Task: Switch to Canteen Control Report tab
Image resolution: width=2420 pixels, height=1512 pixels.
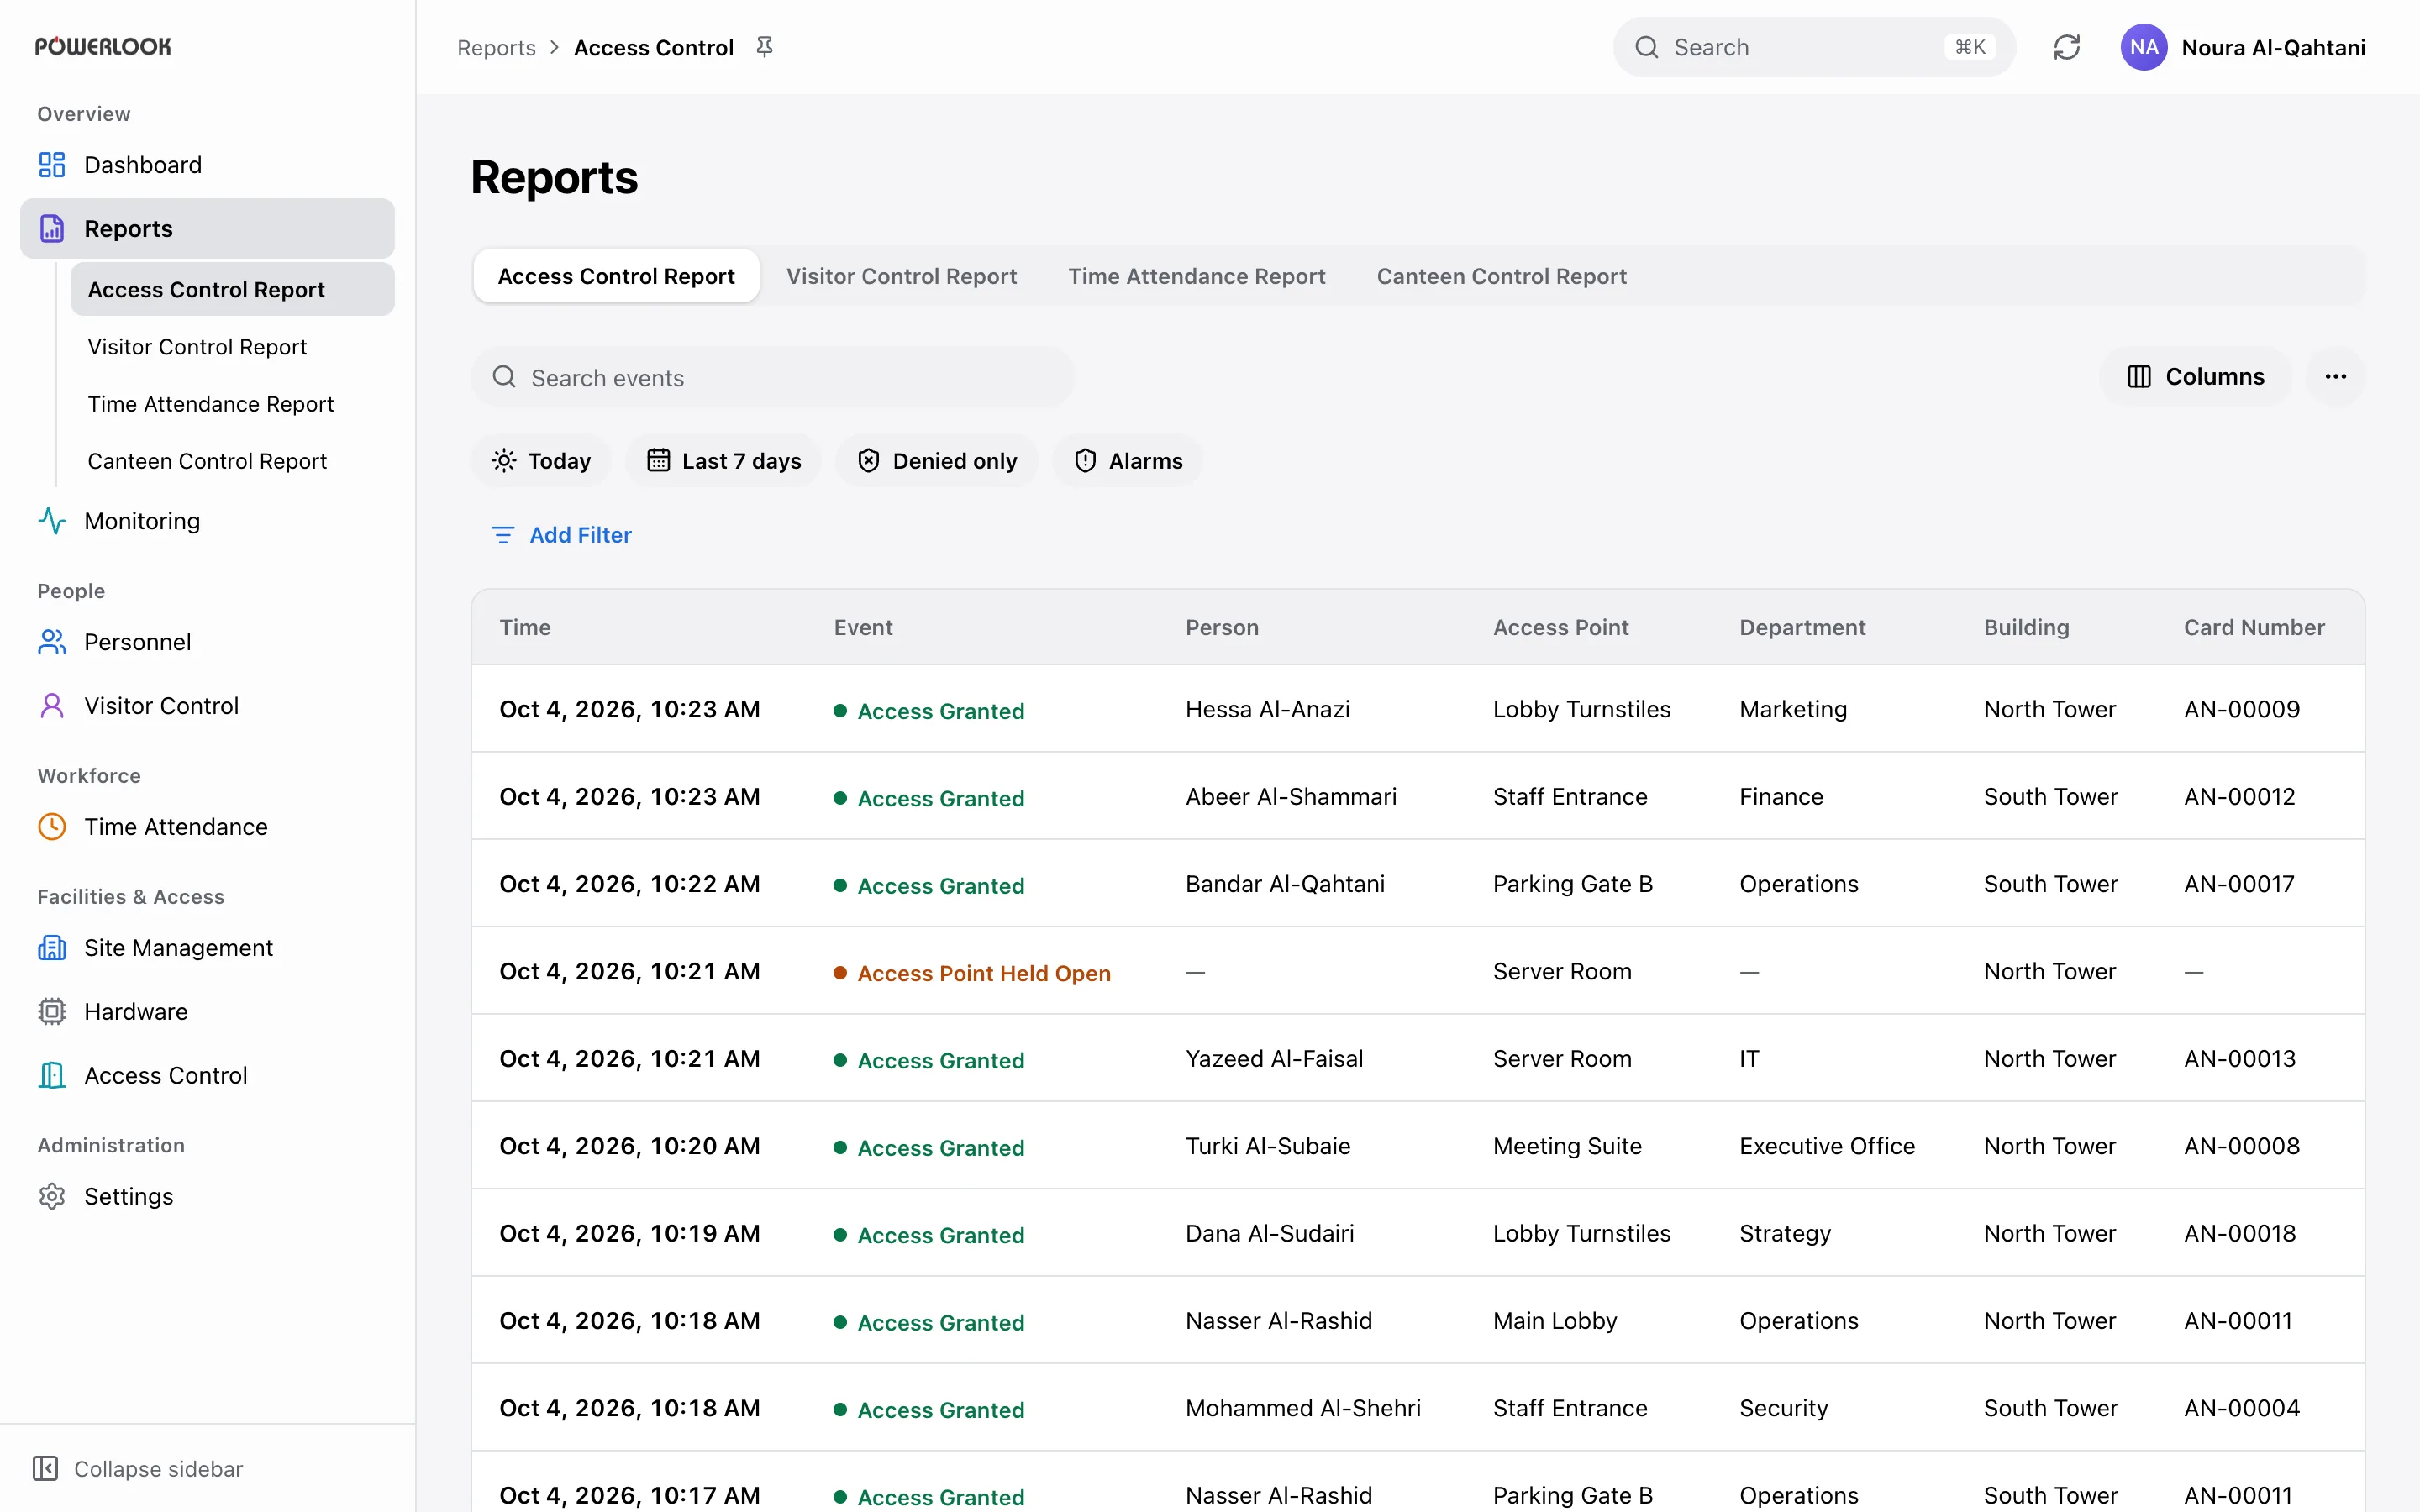Action: [1501, 276]
